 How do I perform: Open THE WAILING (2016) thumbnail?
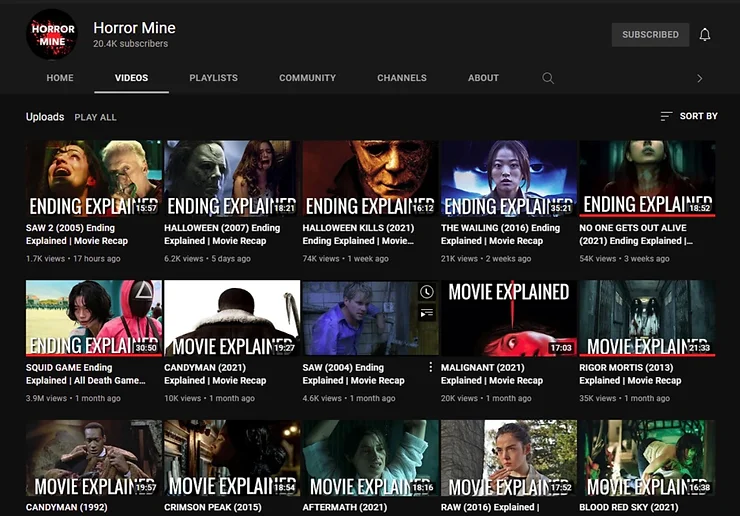point(509,178)
